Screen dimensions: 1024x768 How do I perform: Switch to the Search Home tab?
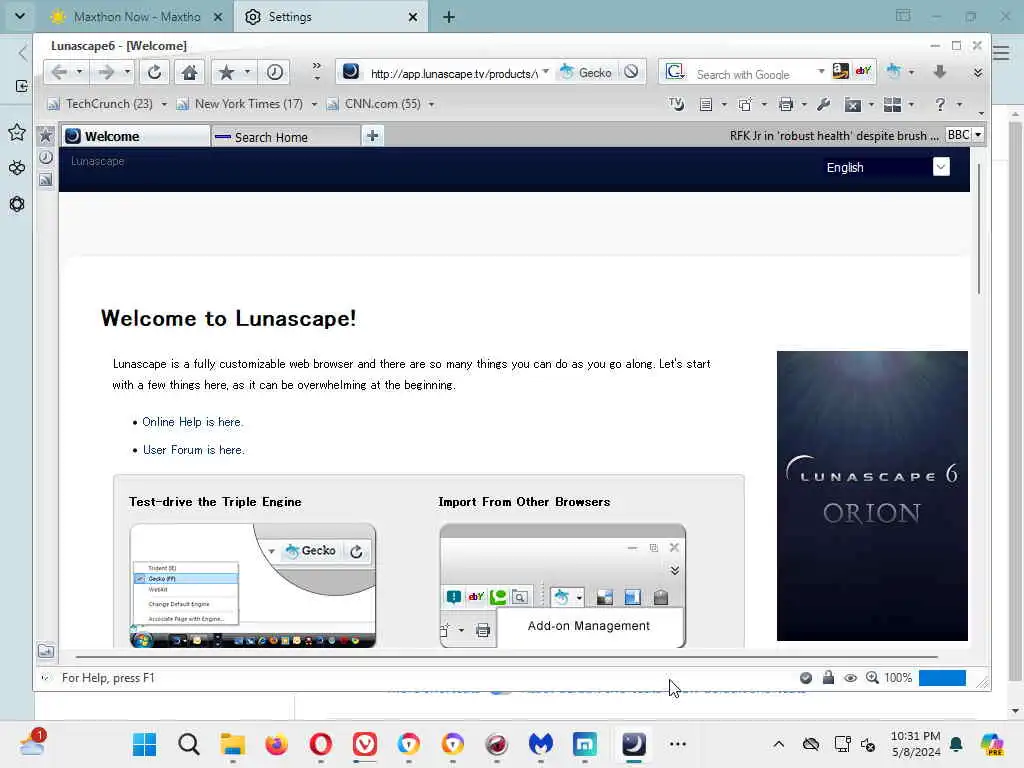click(286, 136)
